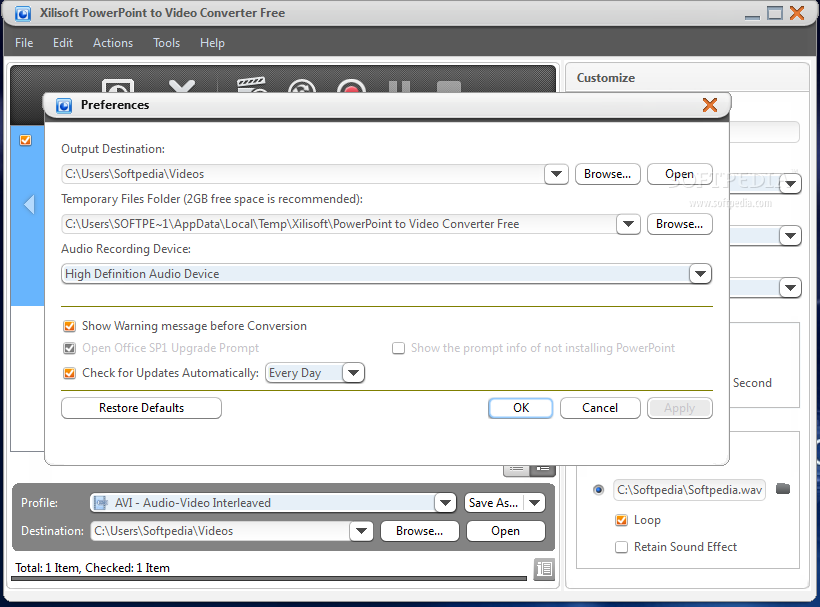Click Open next to Output Destination

[x=679, y=174]
